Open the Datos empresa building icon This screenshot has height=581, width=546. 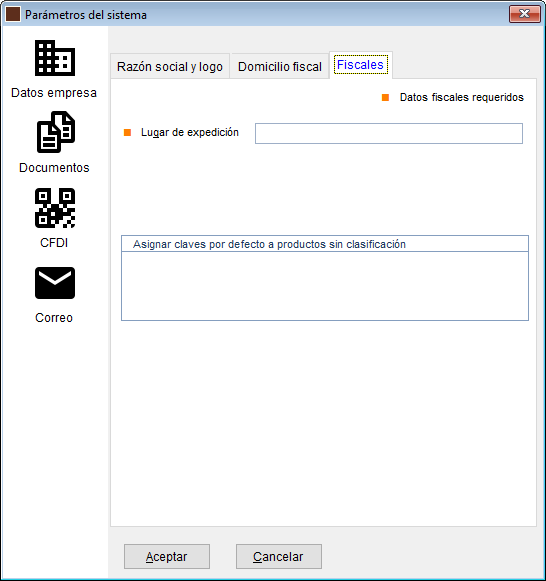coord(55,58)
